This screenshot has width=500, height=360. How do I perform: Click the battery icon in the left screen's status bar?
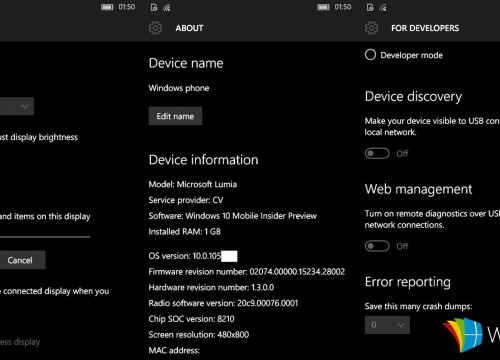click(x=107, y=7)
